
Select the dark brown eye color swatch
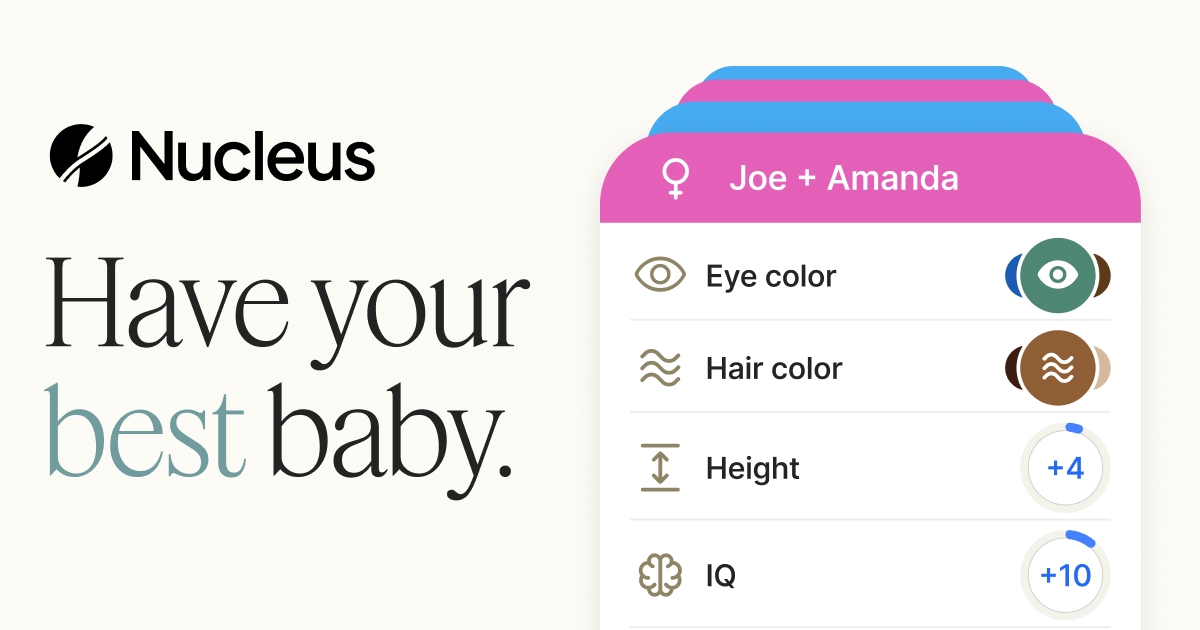point(1104,275)
